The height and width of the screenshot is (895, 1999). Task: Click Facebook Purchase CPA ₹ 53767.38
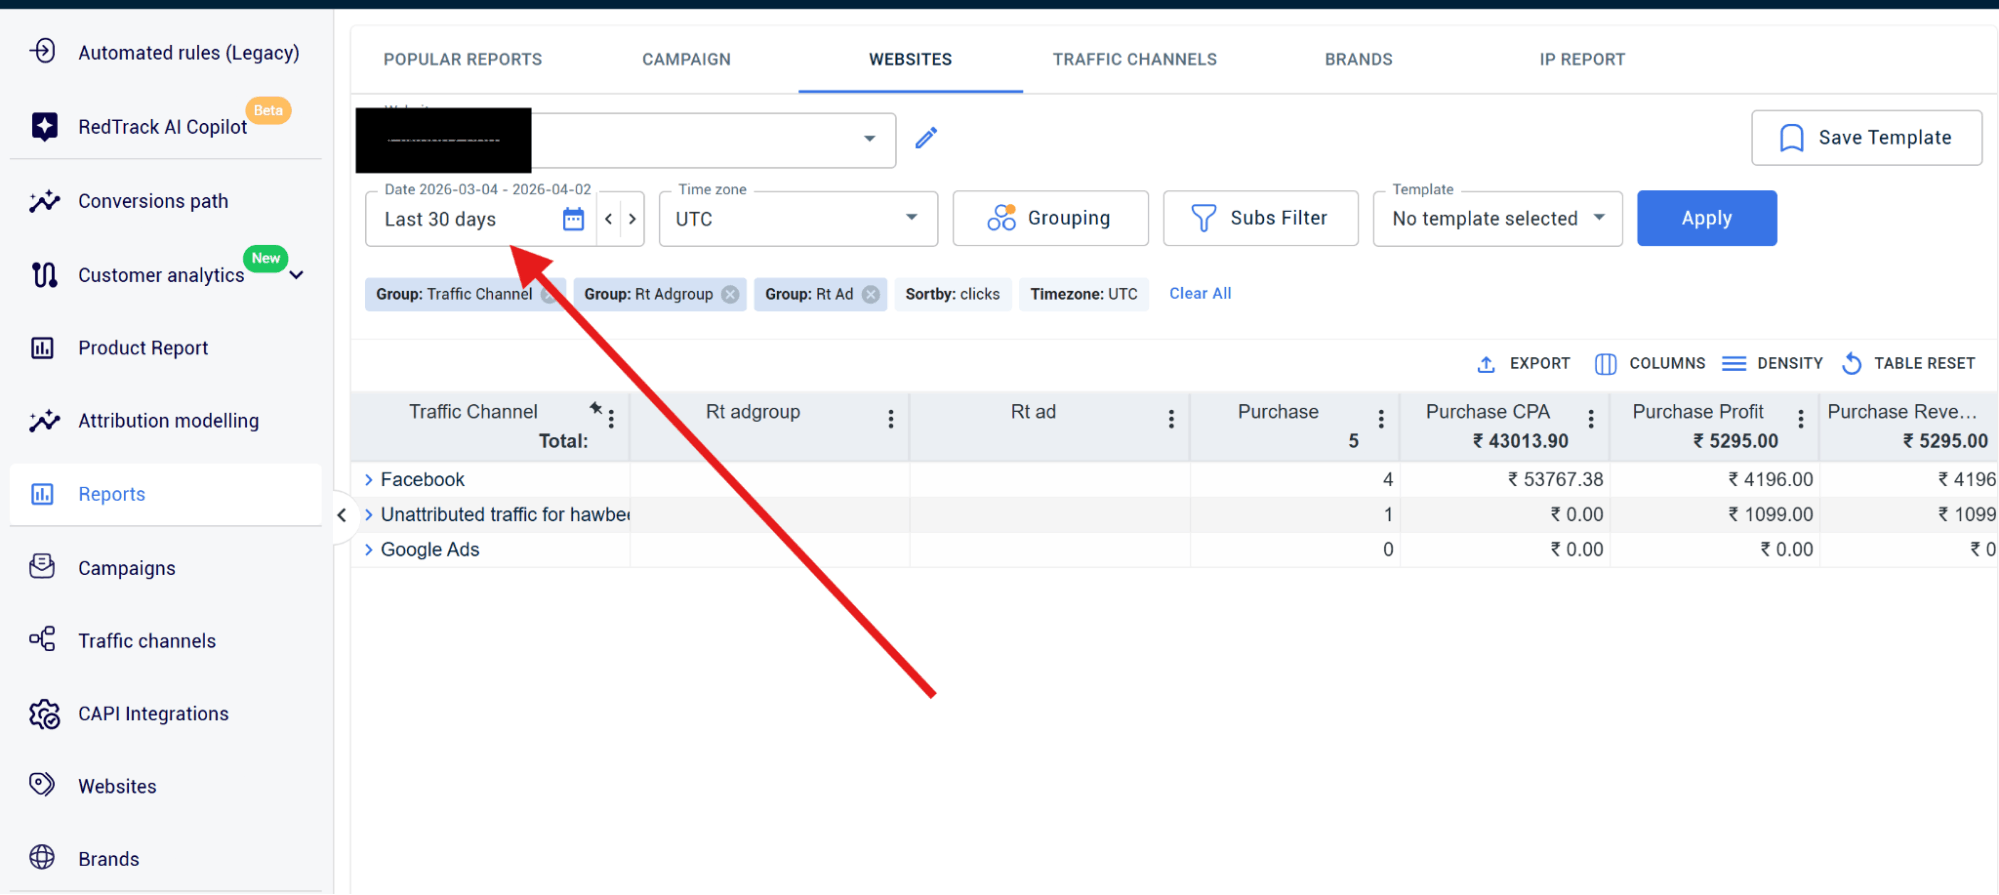pos(1555,480)
